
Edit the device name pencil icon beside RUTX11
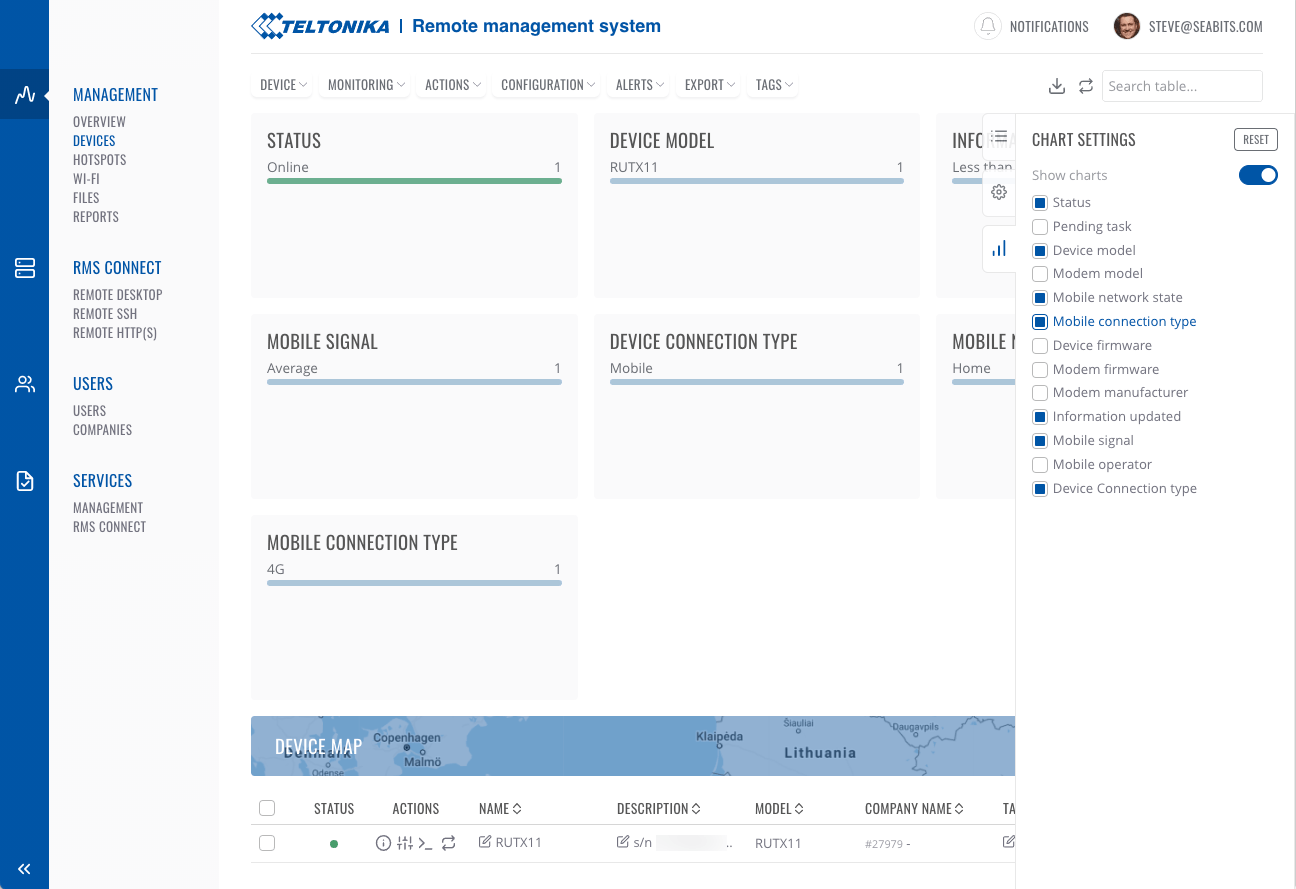pyautogui.click(x=486, y=842)
